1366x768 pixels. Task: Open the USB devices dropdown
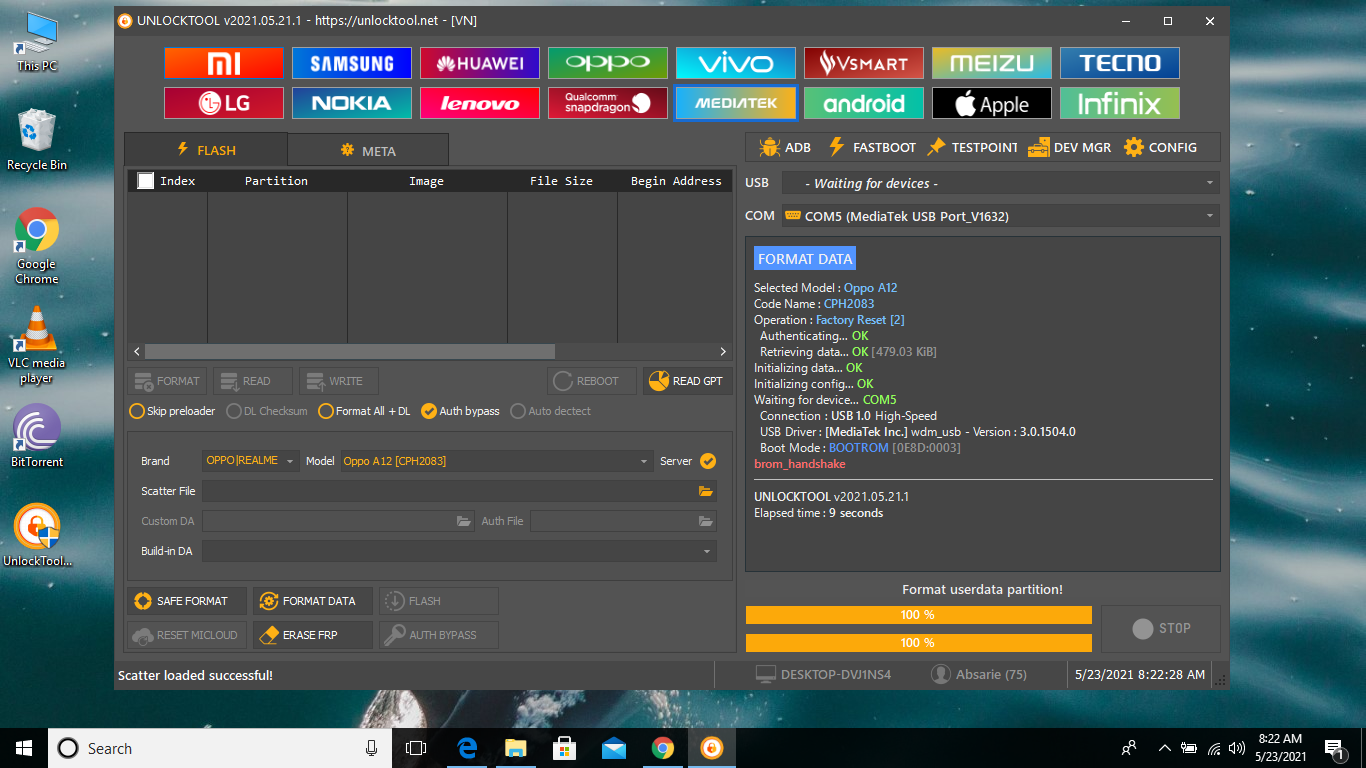click(1001, 183)
